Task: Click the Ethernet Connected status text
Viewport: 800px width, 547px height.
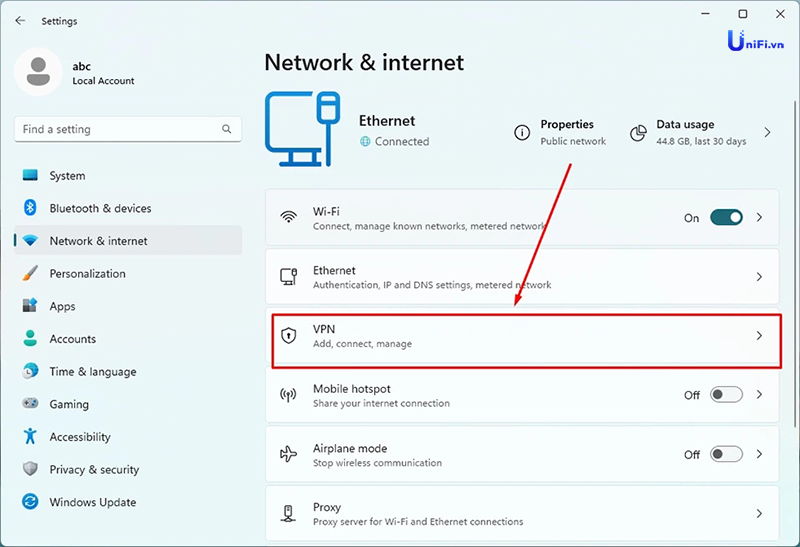Action: click(x=402, y=141)
